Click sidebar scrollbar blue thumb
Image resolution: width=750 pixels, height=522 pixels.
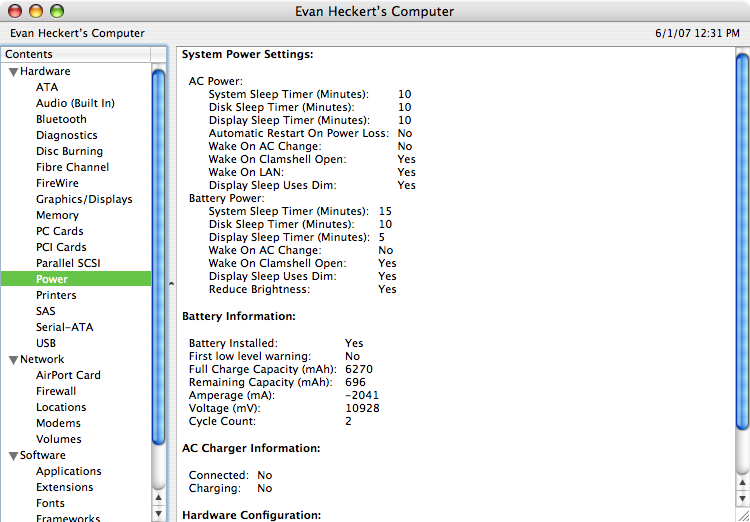click(158, 258)
